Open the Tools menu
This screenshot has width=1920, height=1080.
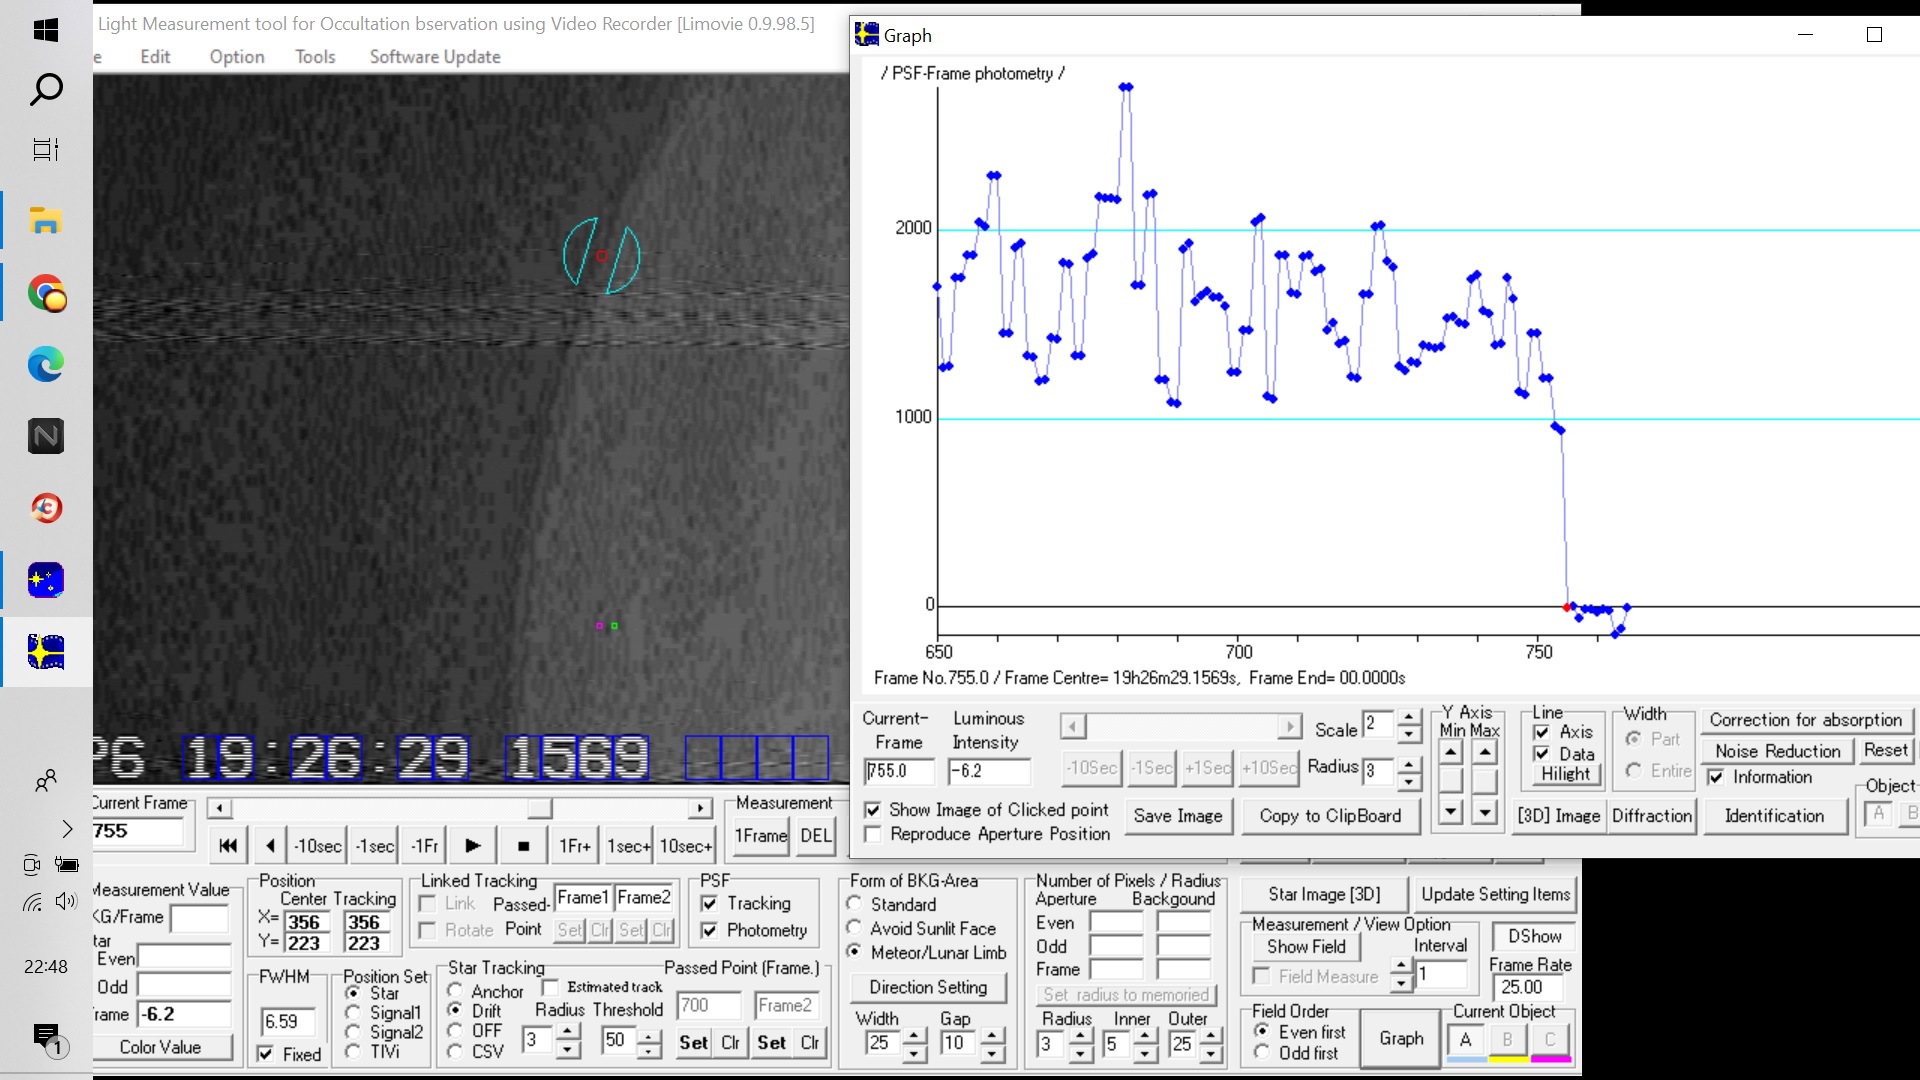315,57
